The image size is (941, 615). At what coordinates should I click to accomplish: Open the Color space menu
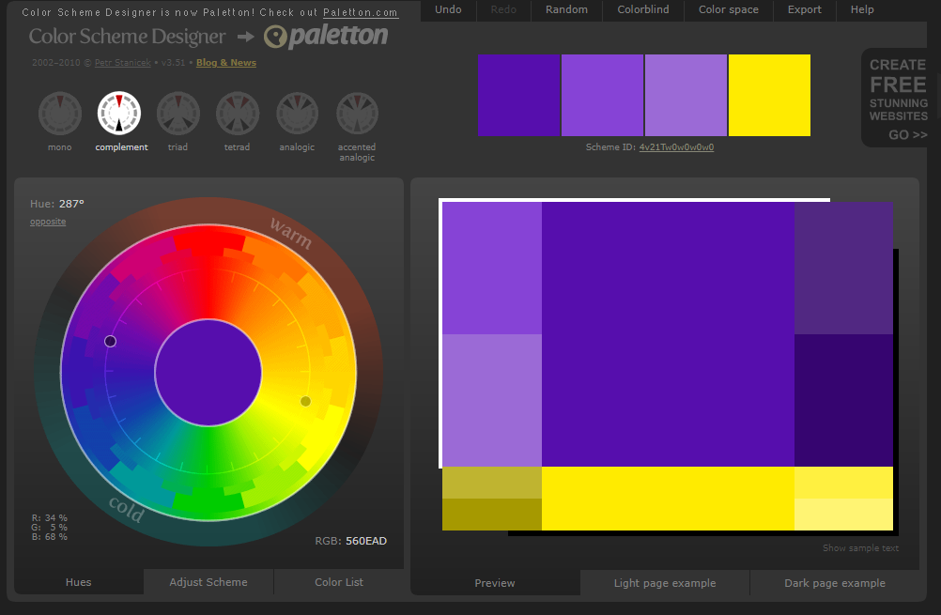(728, 10)
